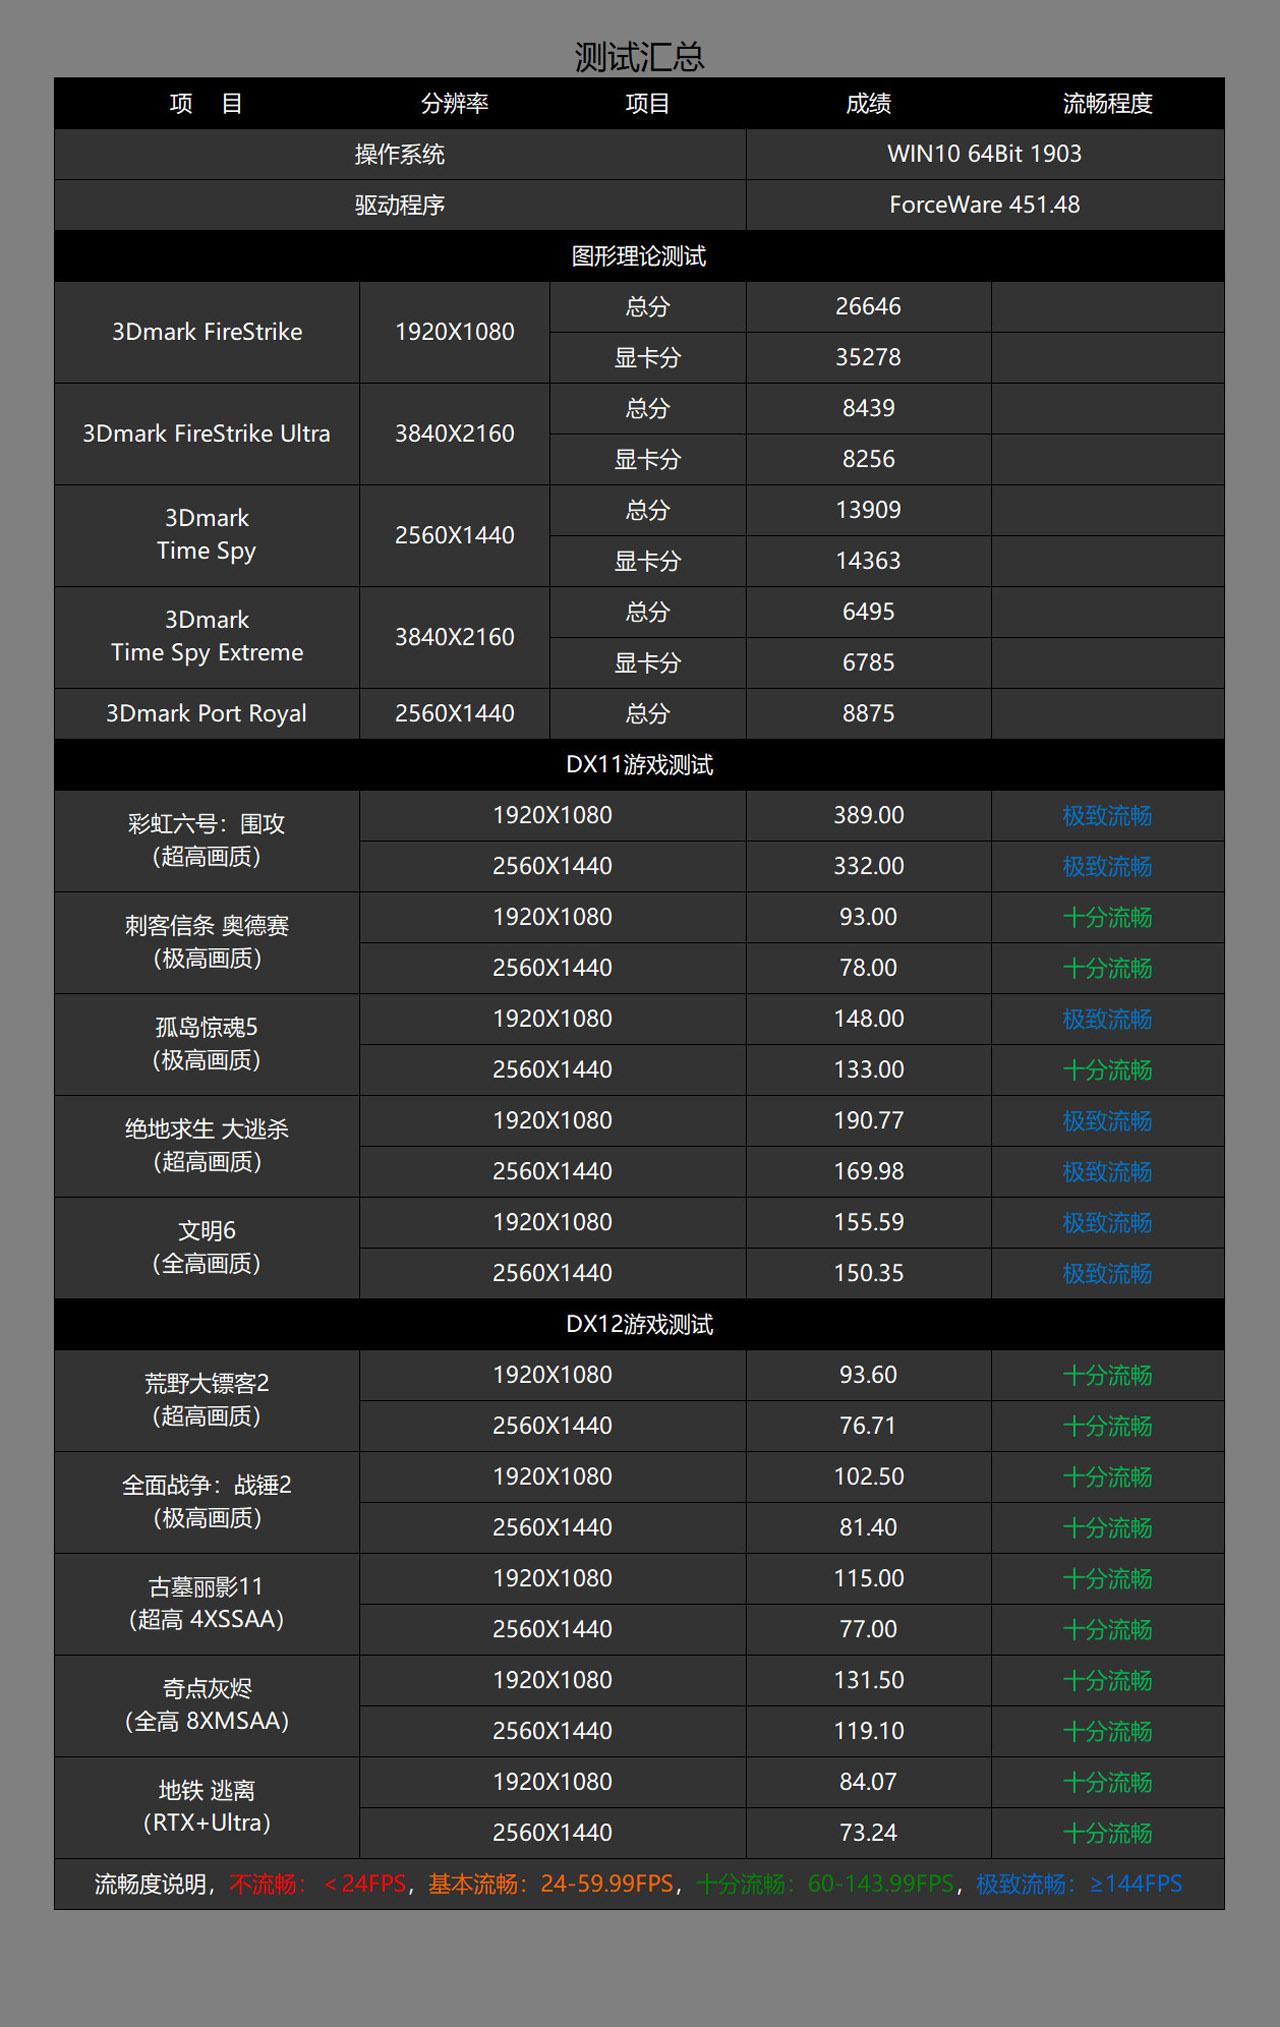
Task: Click the score 13909
Action: pyautogui.click(x=868, y=510)
